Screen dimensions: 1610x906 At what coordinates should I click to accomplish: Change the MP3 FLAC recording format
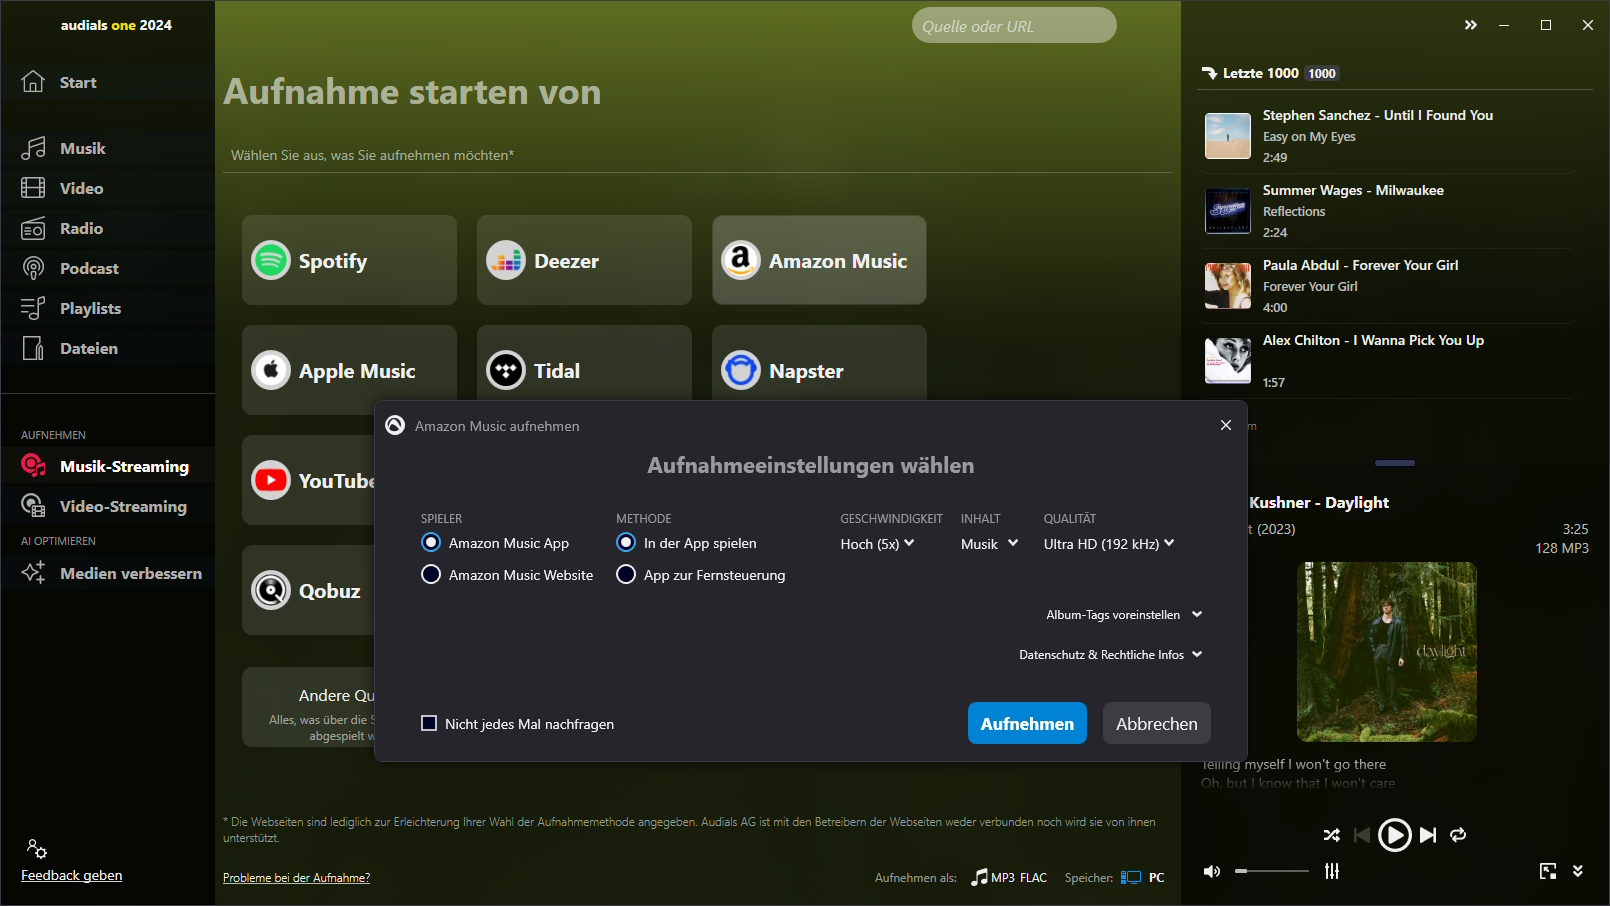tap(1010, 878)
